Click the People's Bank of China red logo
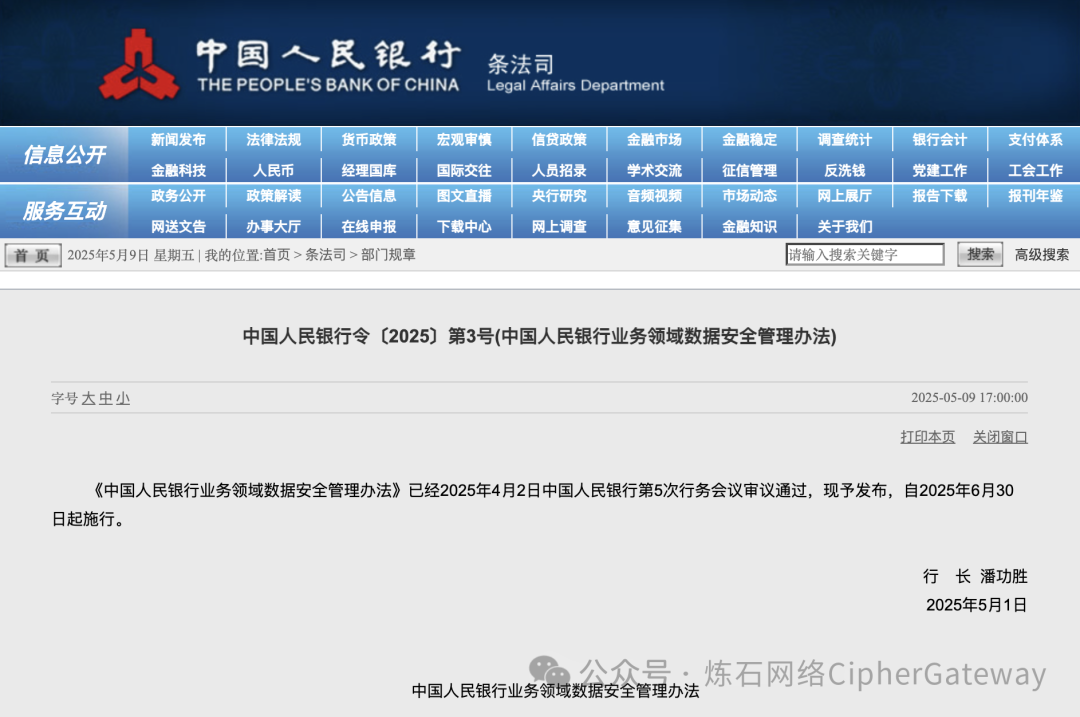 [x=139, y=65]
